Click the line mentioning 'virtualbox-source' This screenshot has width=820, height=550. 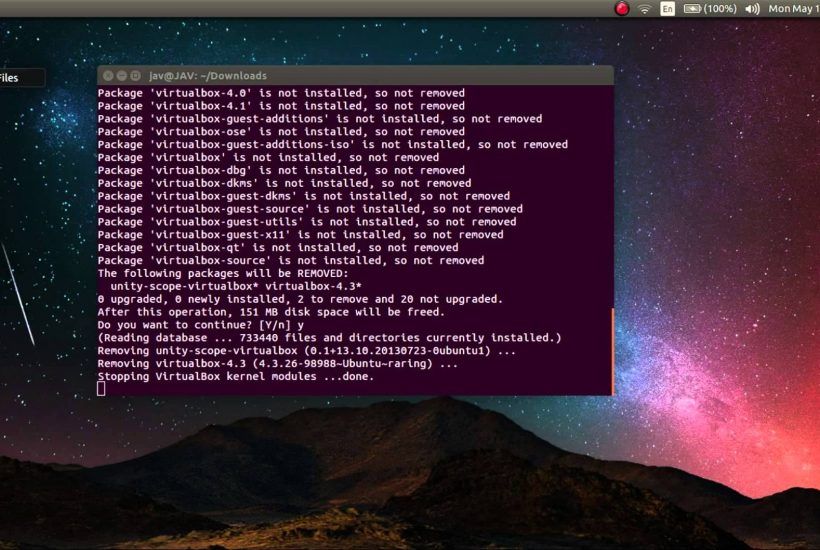(291, 260)
